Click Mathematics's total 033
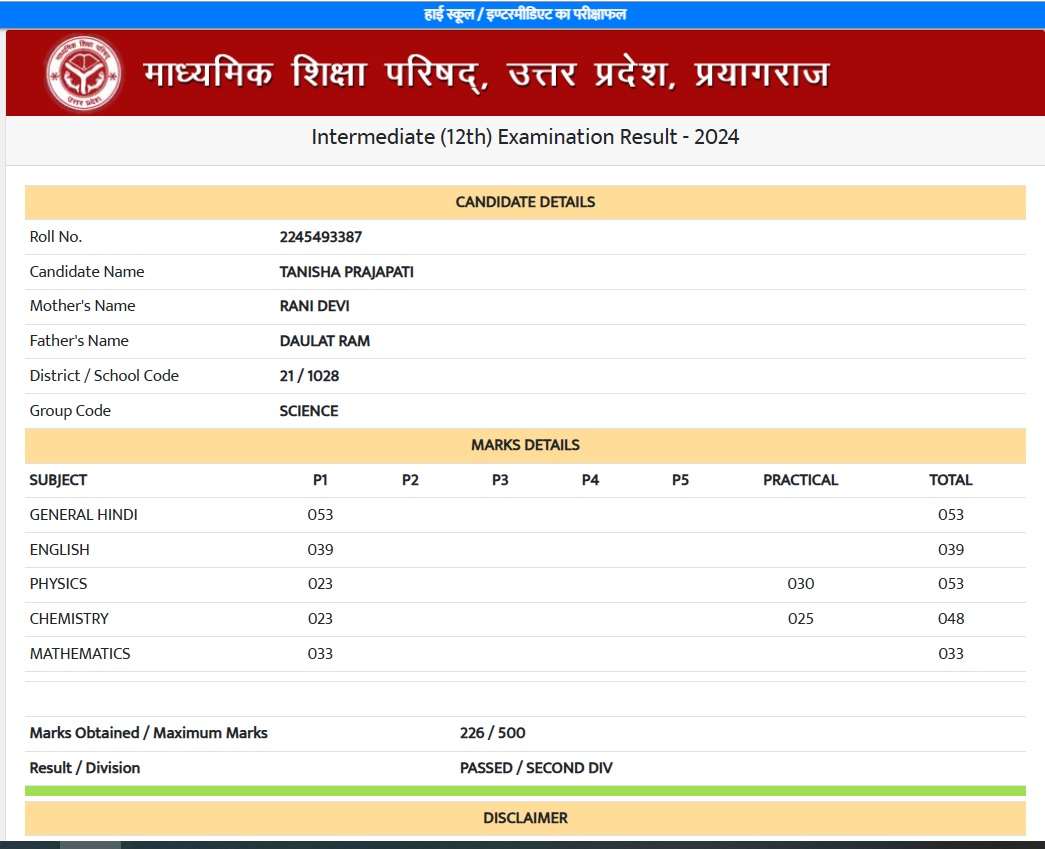 pyautogui.click(x=951, y=654)
